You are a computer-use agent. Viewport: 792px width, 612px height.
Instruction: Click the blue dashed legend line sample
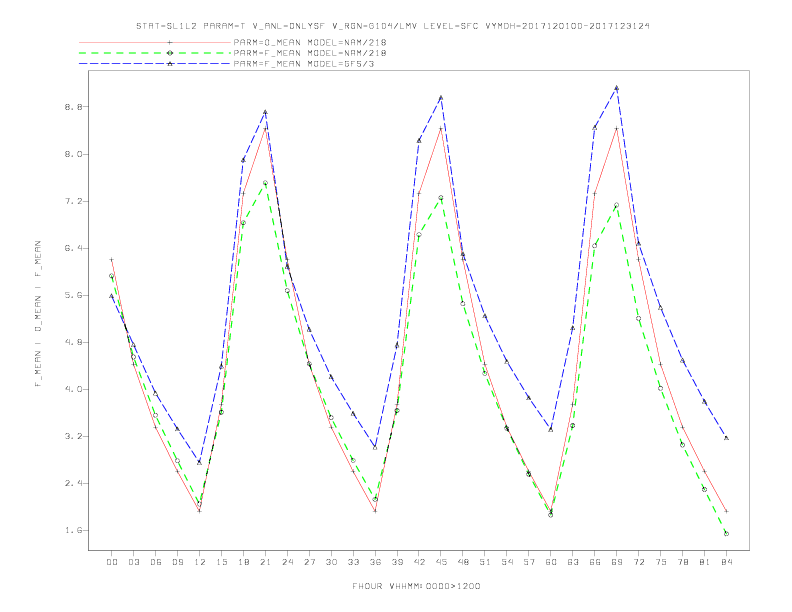[x=155, y=64]
